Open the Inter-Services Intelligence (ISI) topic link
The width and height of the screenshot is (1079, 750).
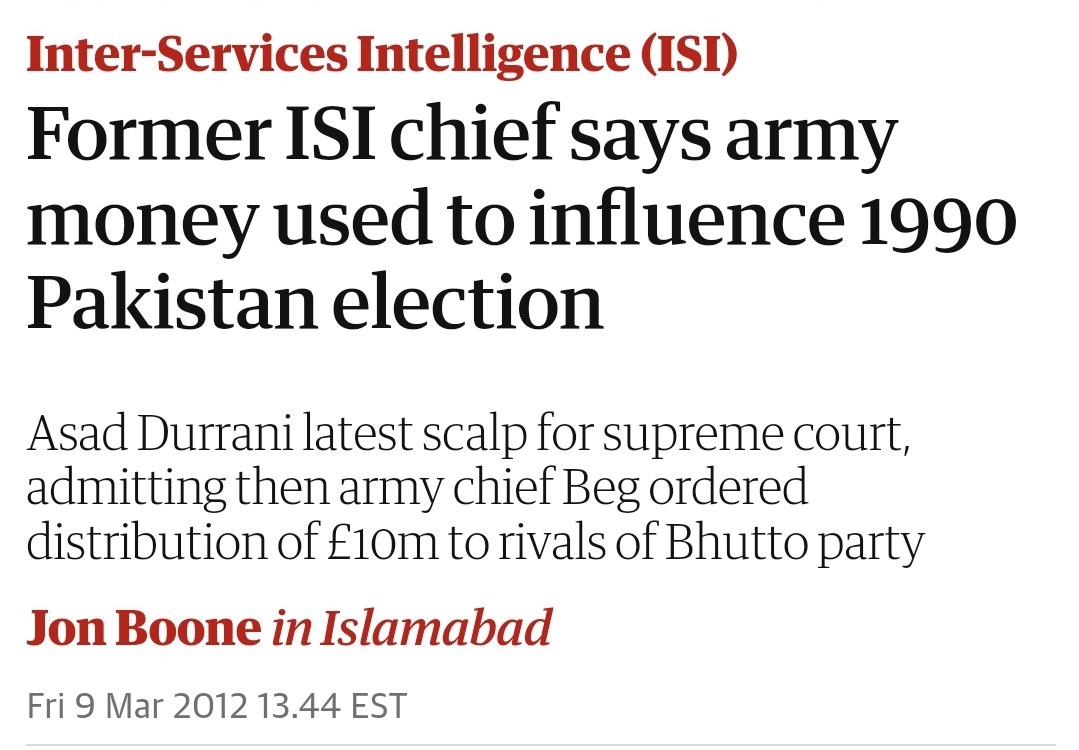(x=382, y=55)
